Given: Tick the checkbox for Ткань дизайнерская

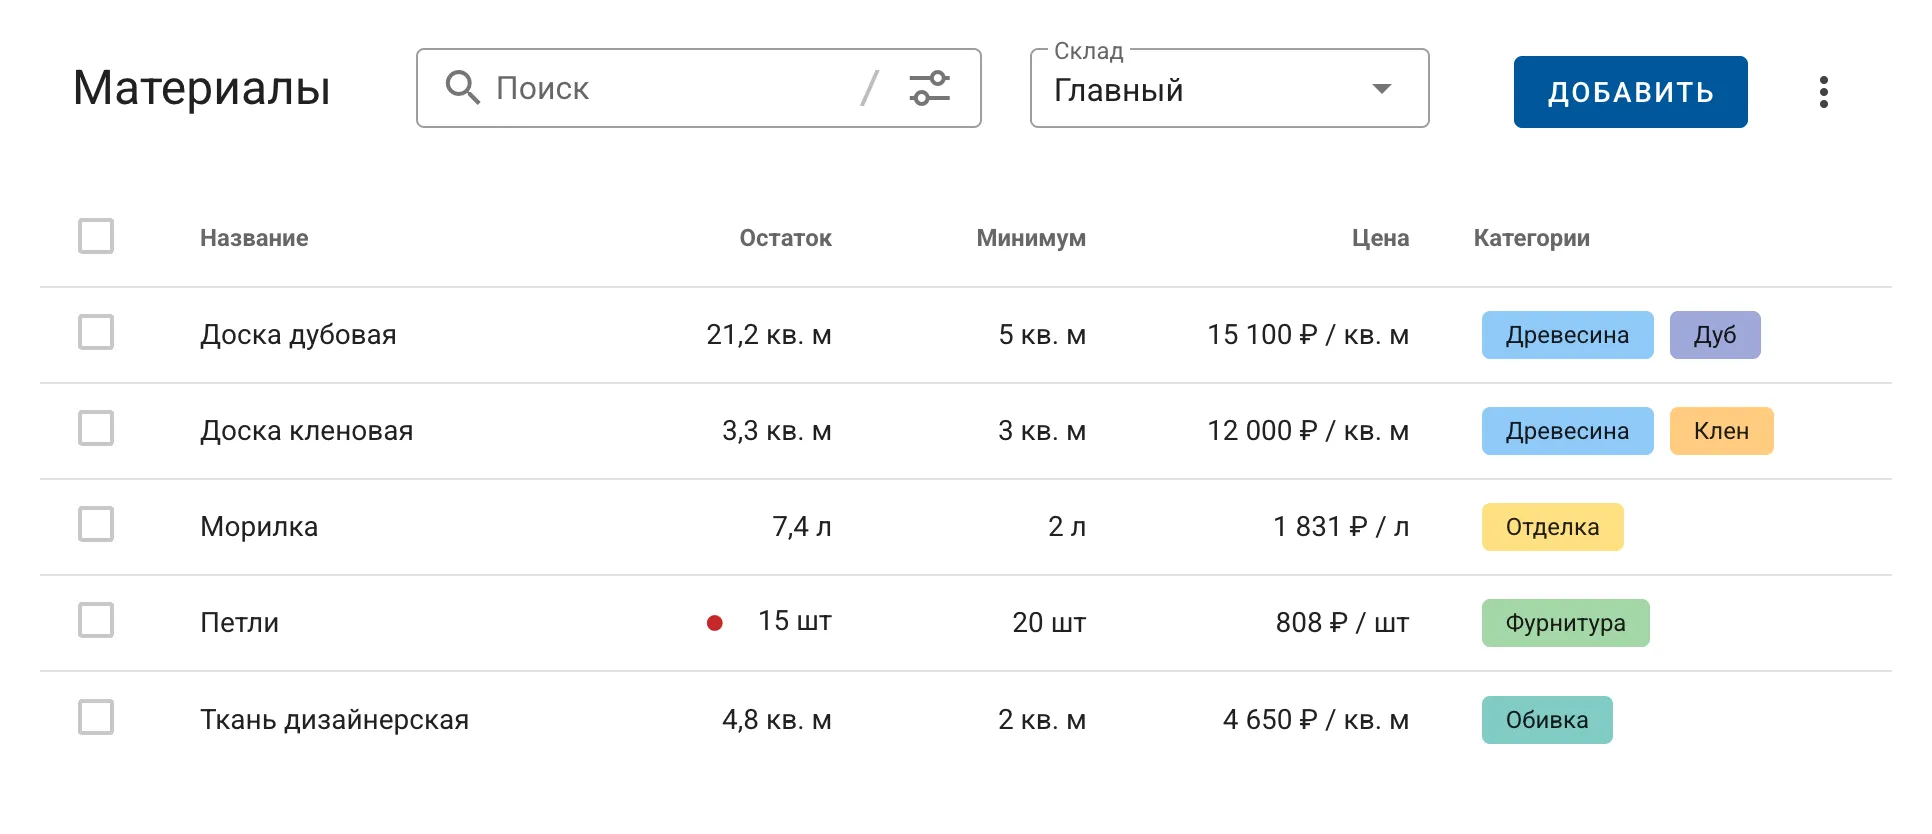Looking at the screenshot, I should 96,718.
